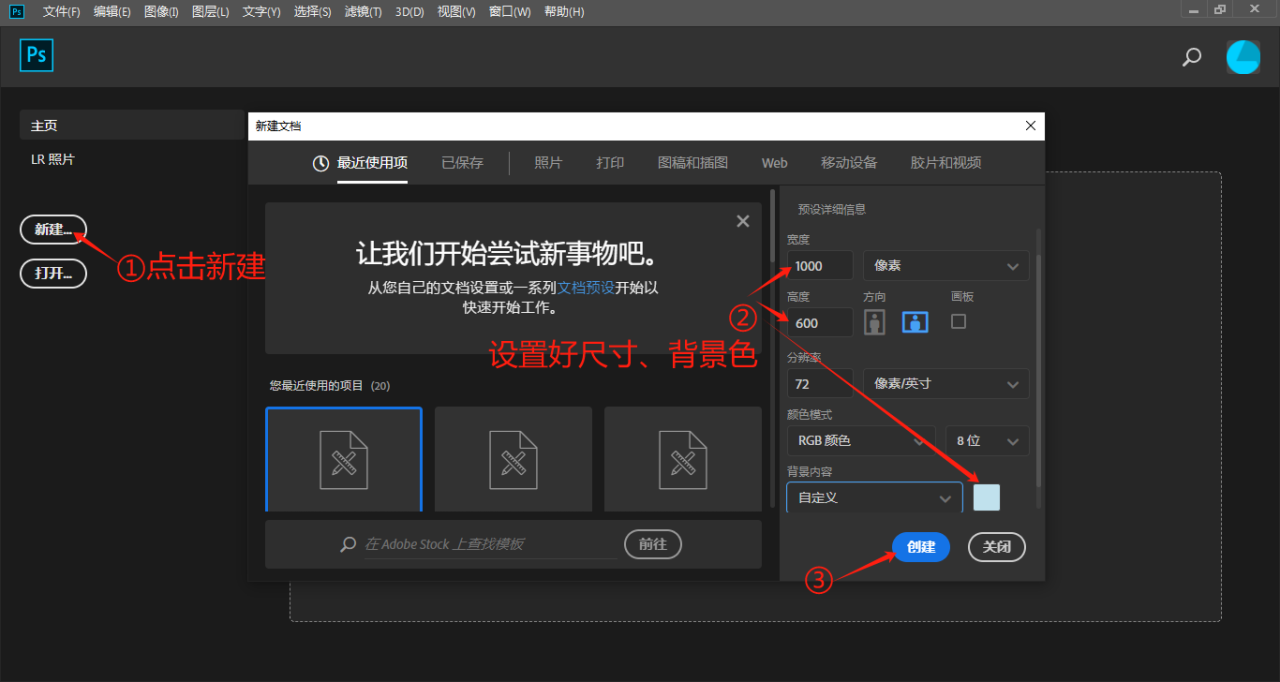Open the 8 位 bit depth dropdown
The height and width of the screenshot is (682, 1280).
pos(987,440)
